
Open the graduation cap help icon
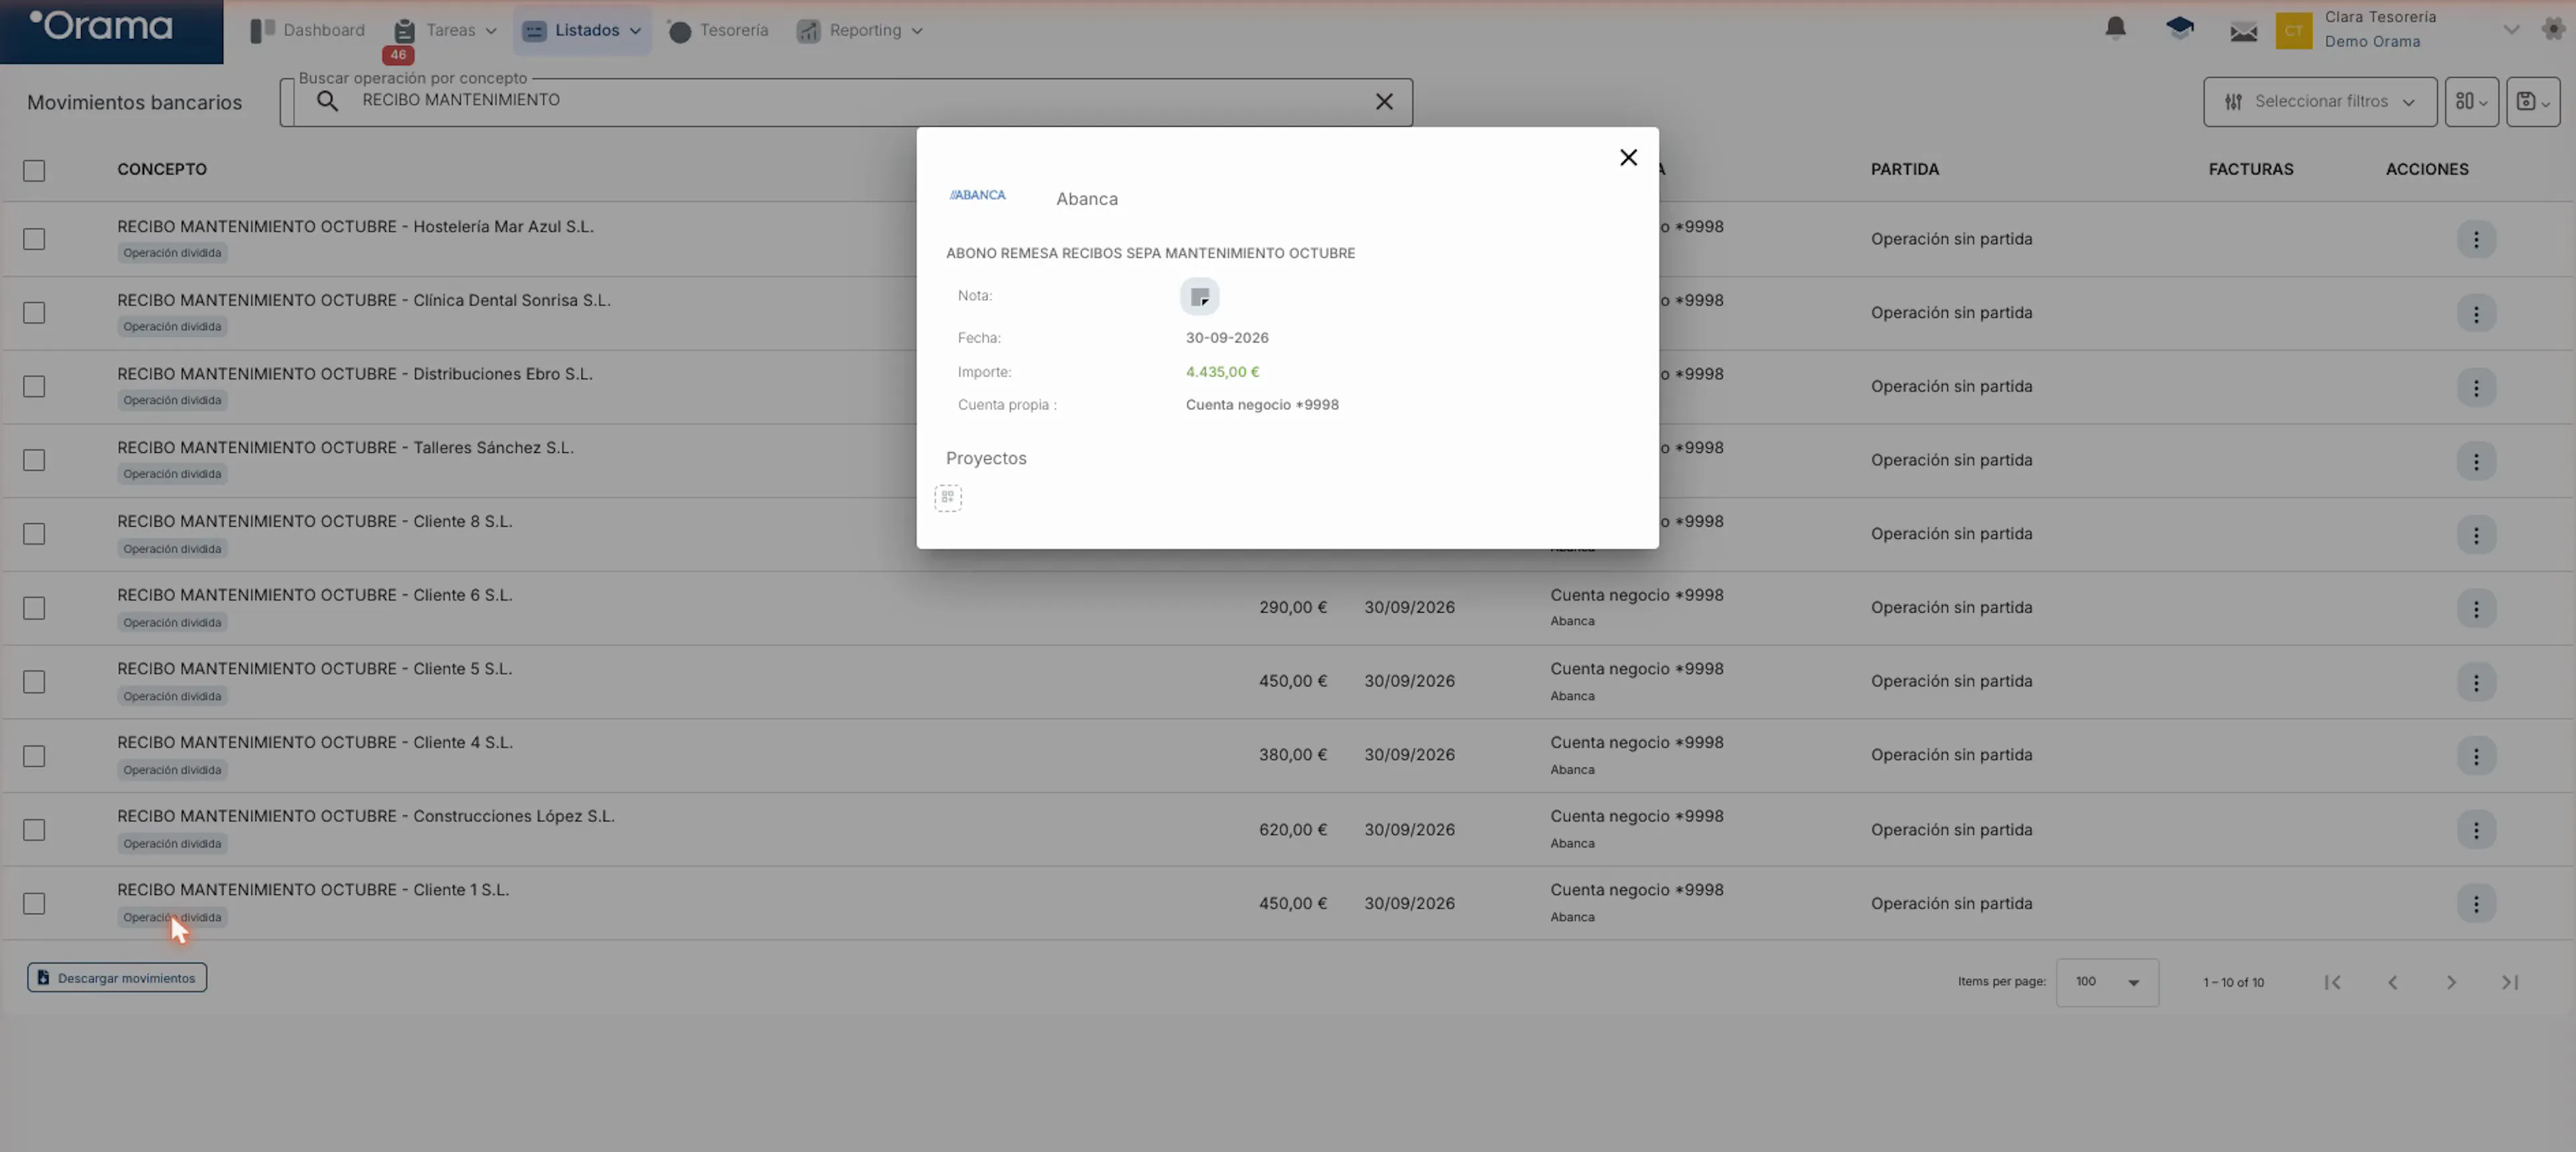[x=2179, y=28]
